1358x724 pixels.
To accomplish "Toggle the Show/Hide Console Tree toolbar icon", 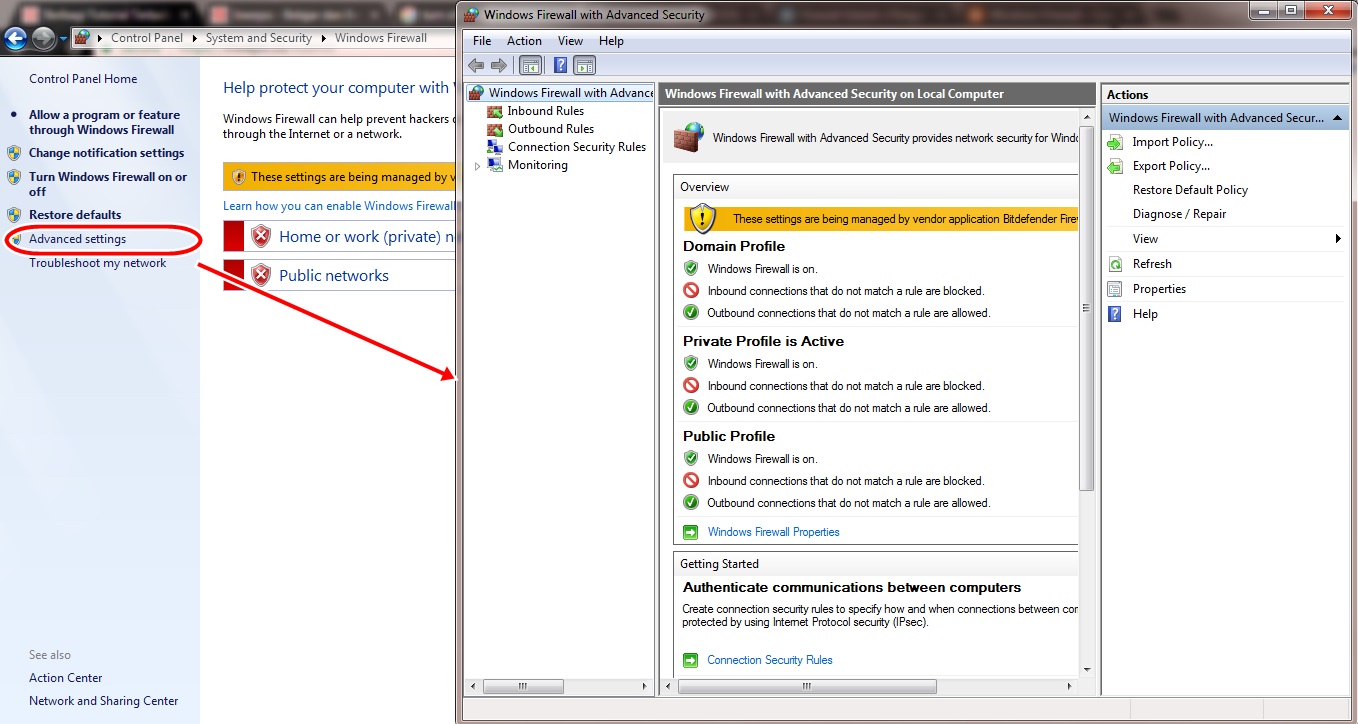I will pos(530,65).
